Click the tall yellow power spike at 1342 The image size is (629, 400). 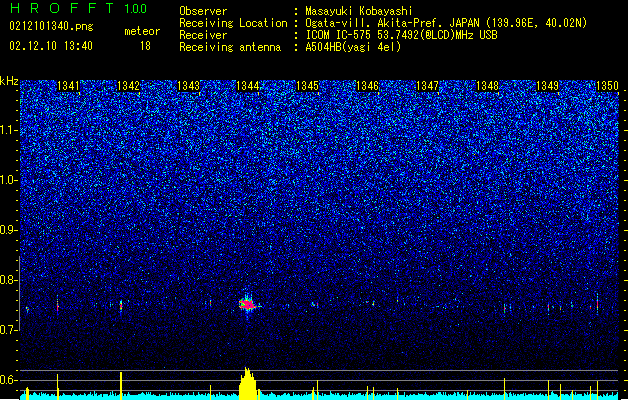121,386
